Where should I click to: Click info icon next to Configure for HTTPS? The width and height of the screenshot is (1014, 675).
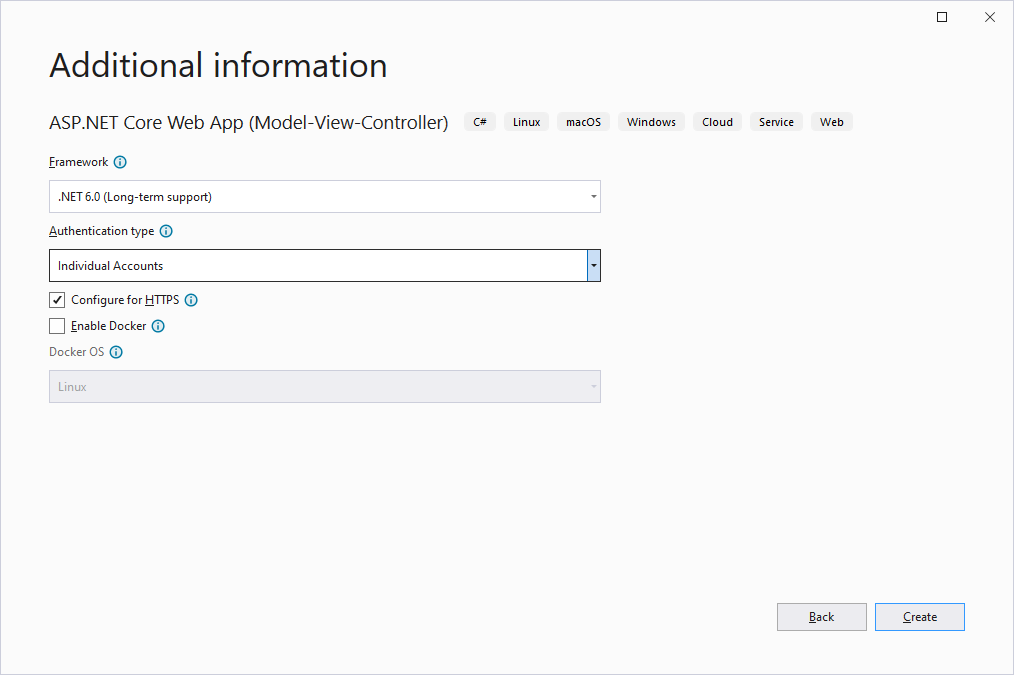(x=191, y=300)
